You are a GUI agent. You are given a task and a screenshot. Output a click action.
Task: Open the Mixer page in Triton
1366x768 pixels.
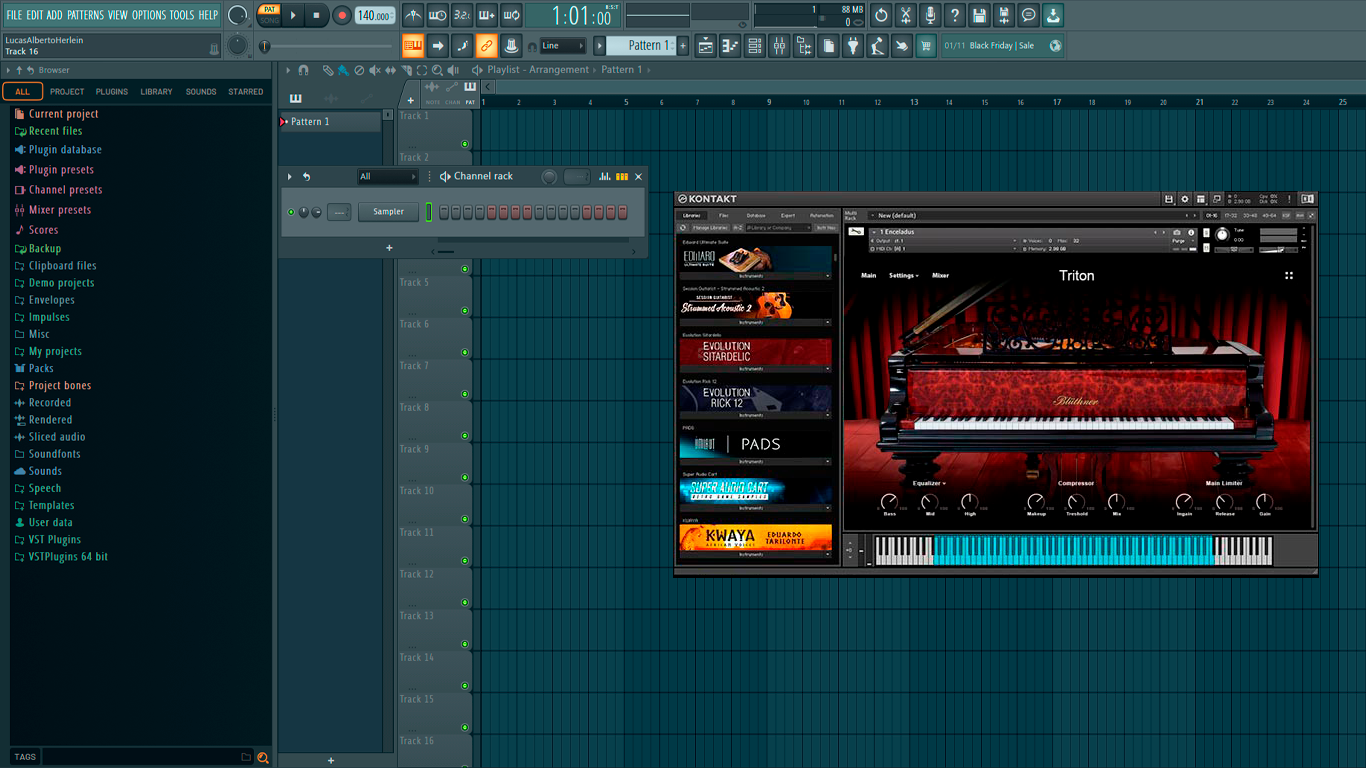[x=941, y=275]
